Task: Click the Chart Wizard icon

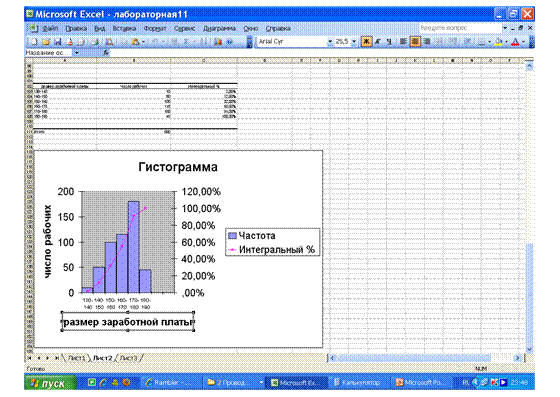Action: click(x=218, y=42)
